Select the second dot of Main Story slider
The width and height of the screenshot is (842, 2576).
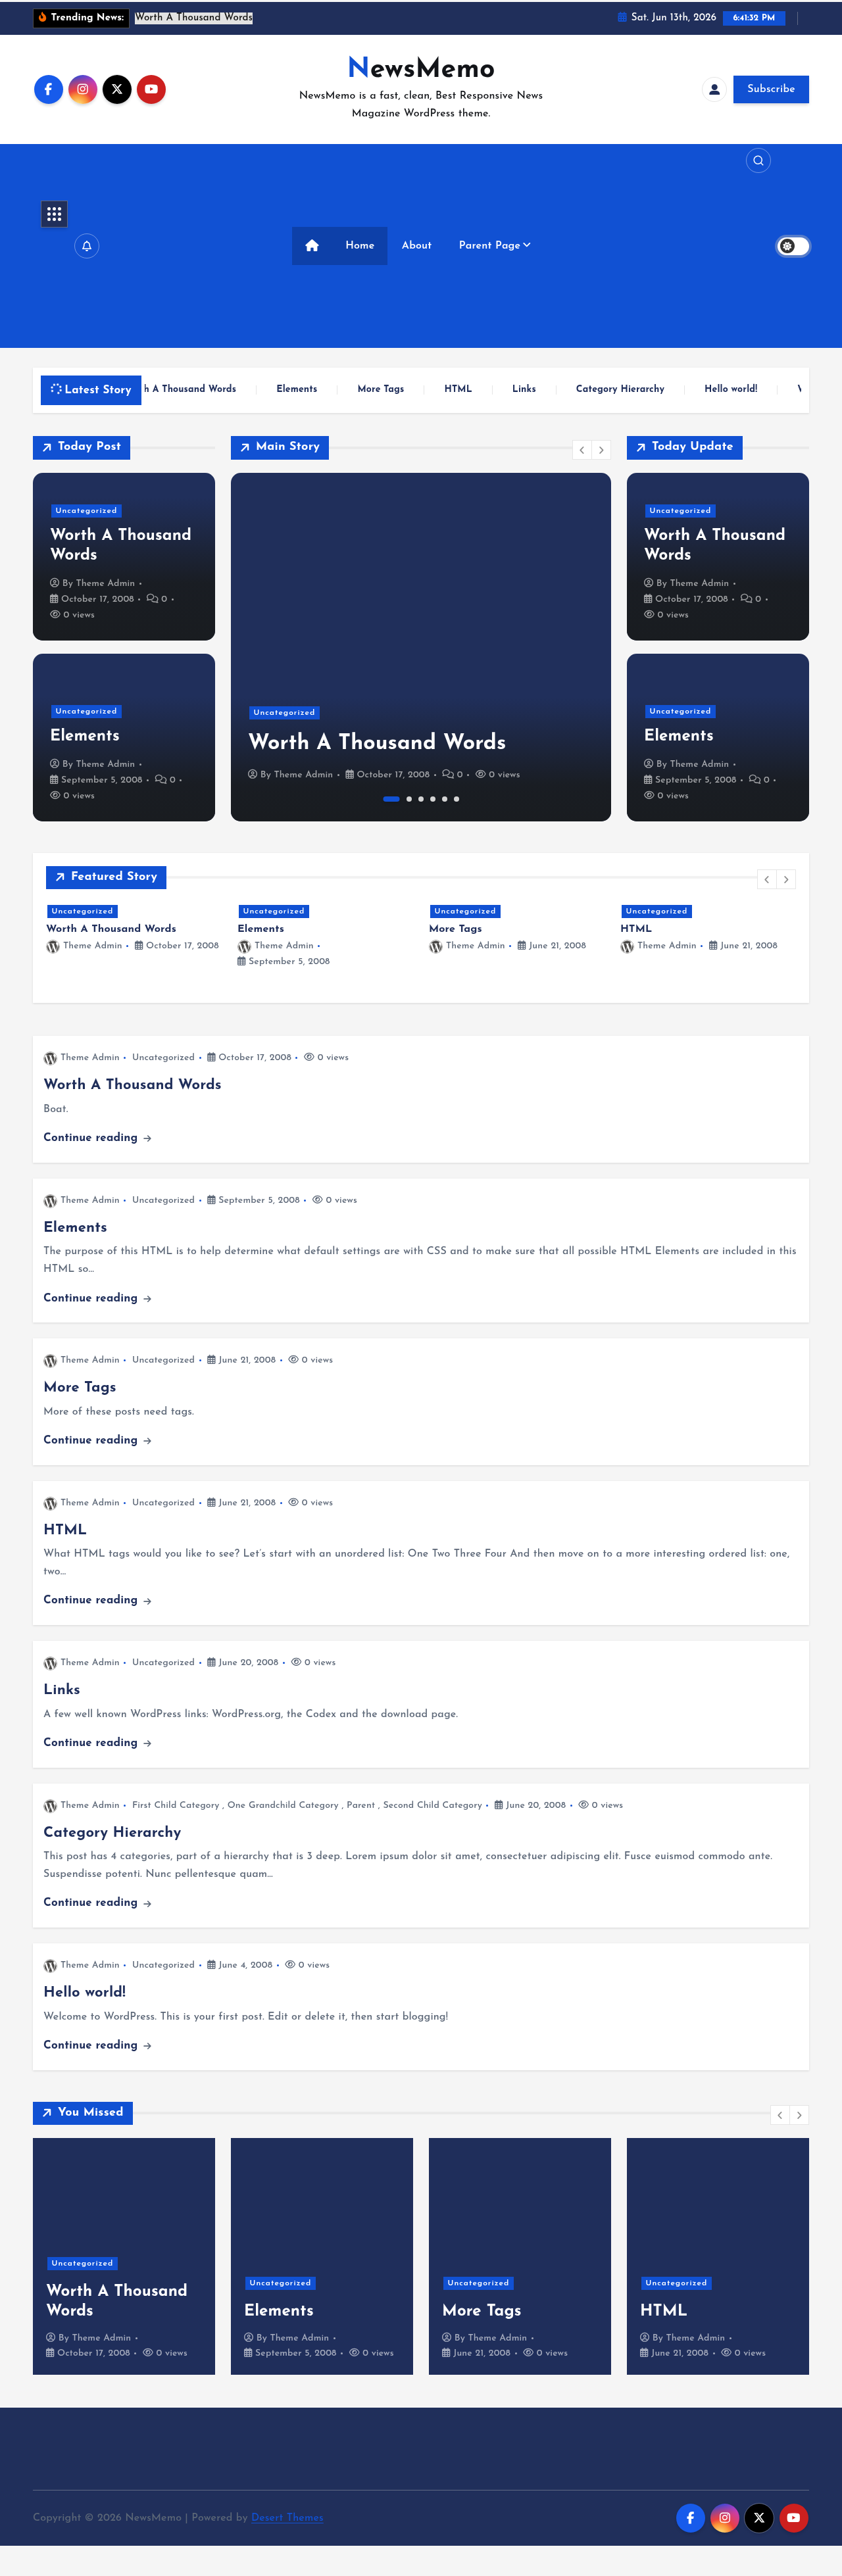pos(409,799)
